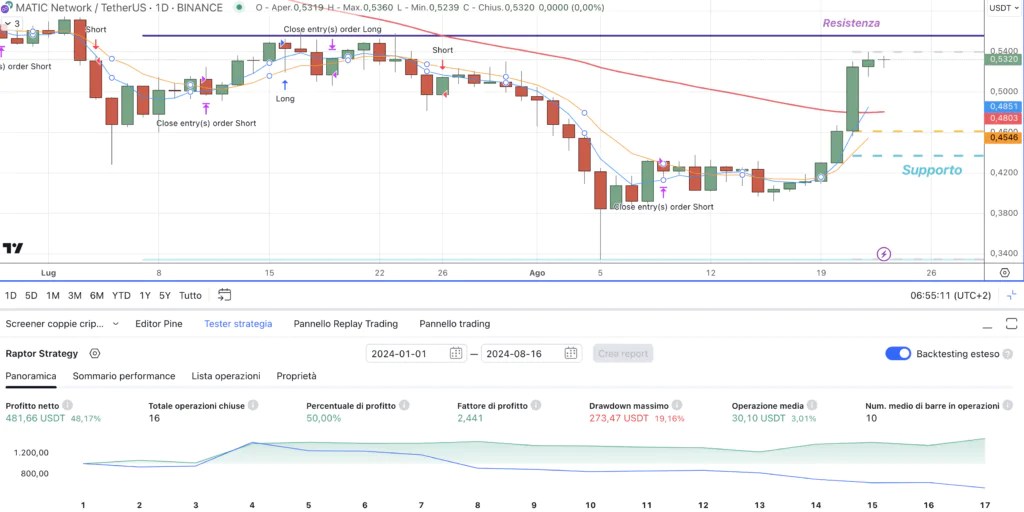Click 'Close entry(s) order Long' label
Viewport: 1024px width, 512px height.
332,29
